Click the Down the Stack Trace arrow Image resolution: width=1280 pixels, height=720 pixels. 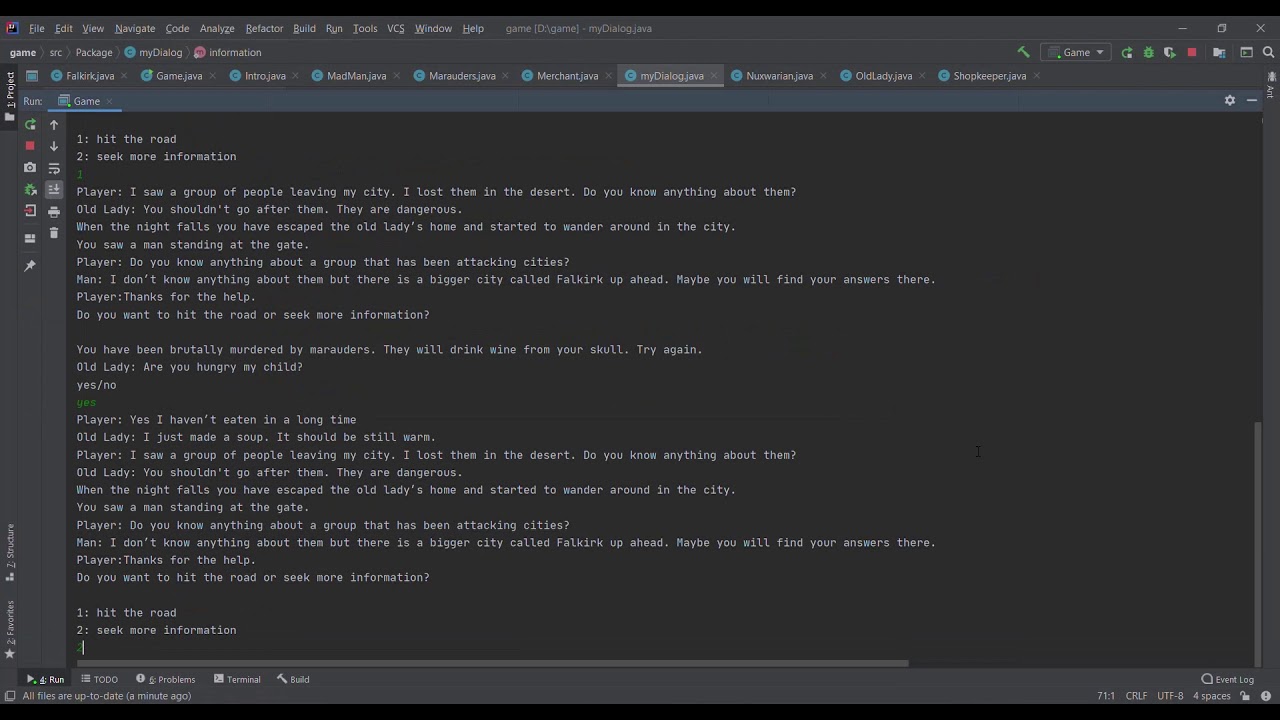[x=54, y=146]
